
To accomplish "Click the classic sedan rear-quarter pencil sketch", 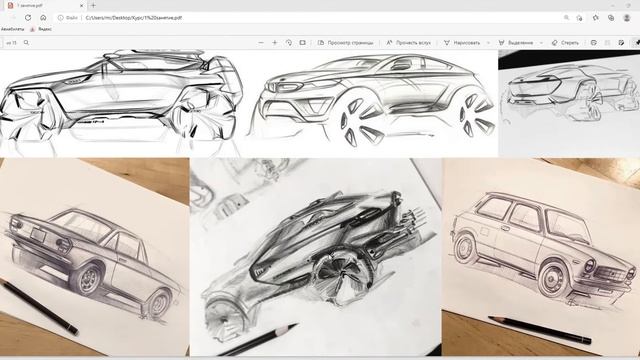I will pos(94,257).
